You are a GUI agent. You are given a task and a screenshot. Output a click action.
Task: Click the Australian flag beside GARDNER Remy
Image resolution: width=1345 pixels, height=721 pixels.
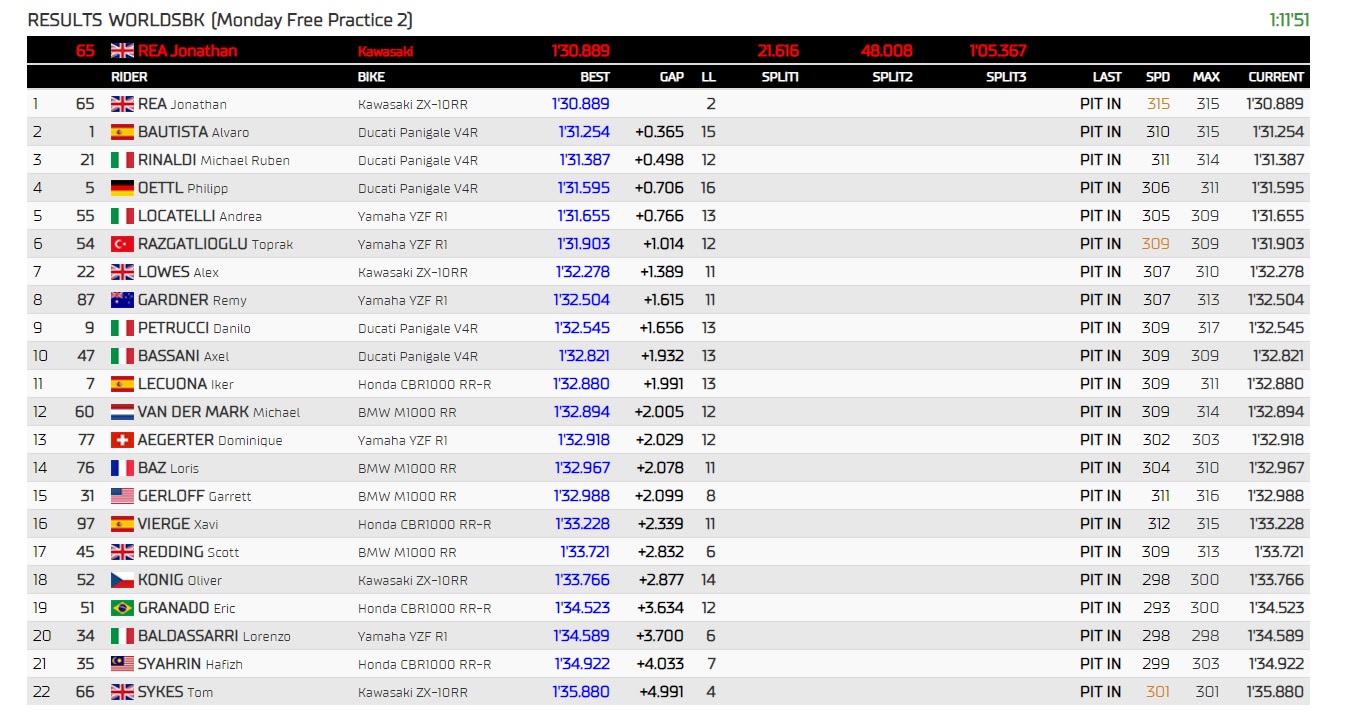[x=122, y=299]
